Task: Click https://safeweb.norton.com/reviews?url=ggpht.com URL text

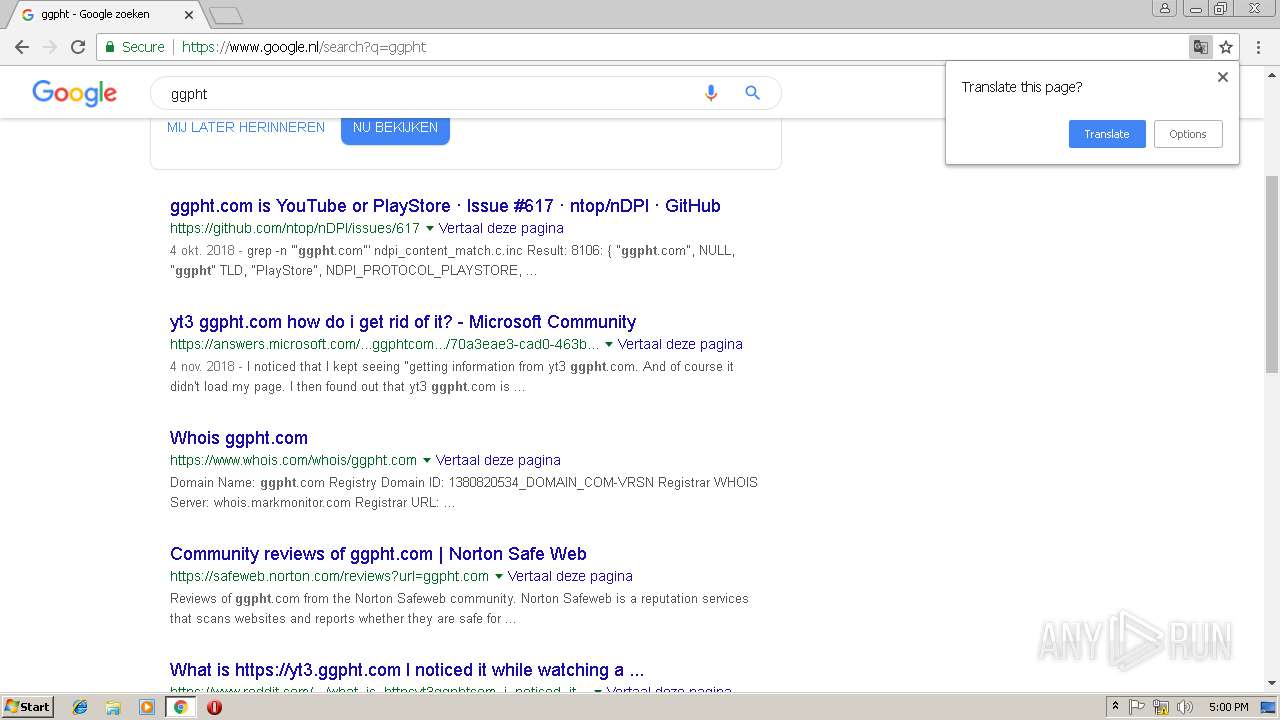Action: [329, 576]
